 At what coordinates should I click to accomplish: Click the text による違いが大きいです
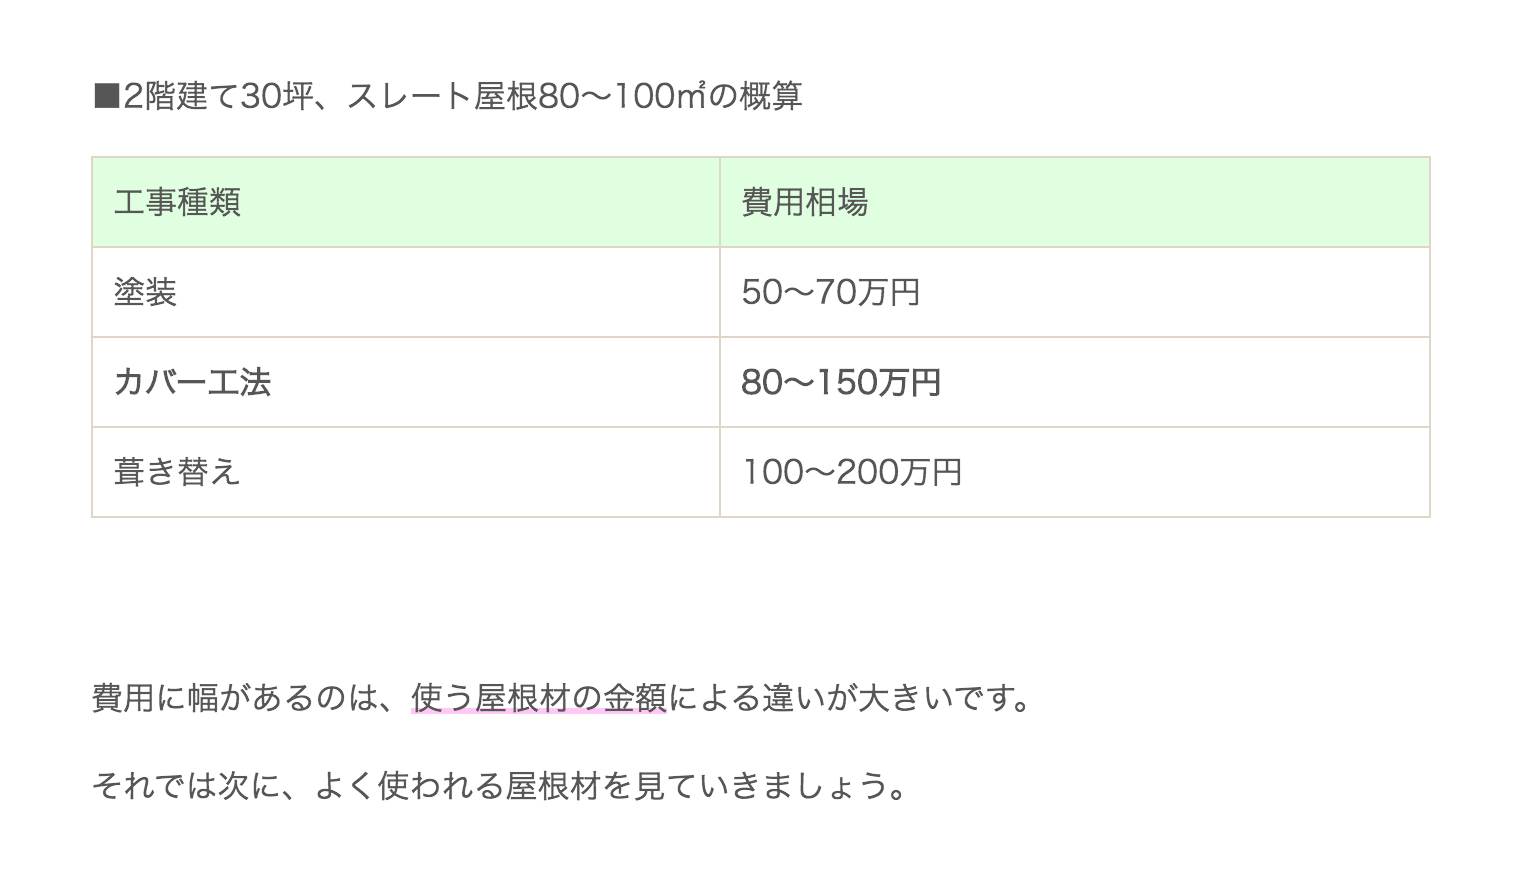[x=849, y=697]
